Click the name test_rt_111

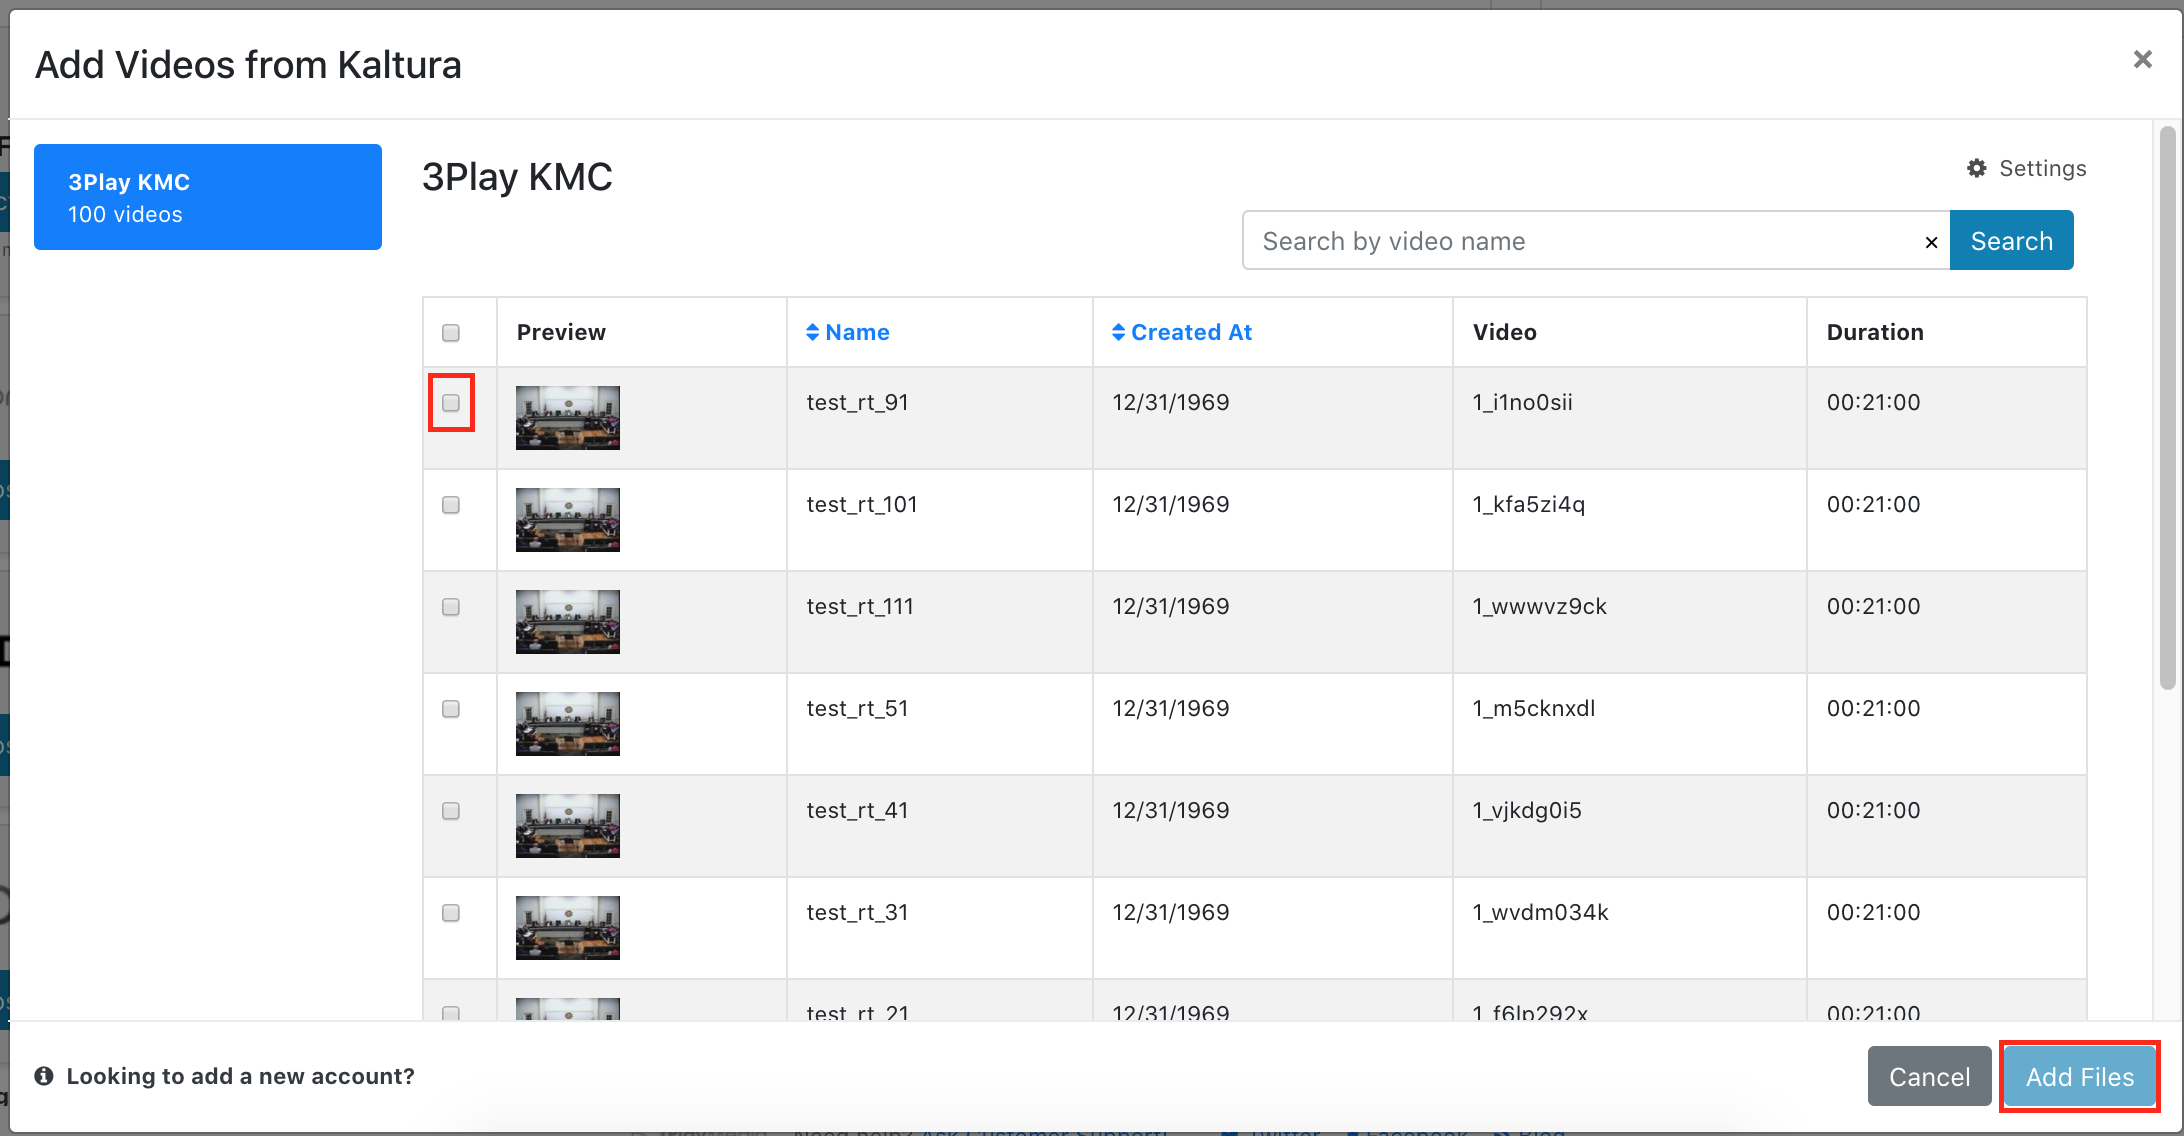pos(860,606)
